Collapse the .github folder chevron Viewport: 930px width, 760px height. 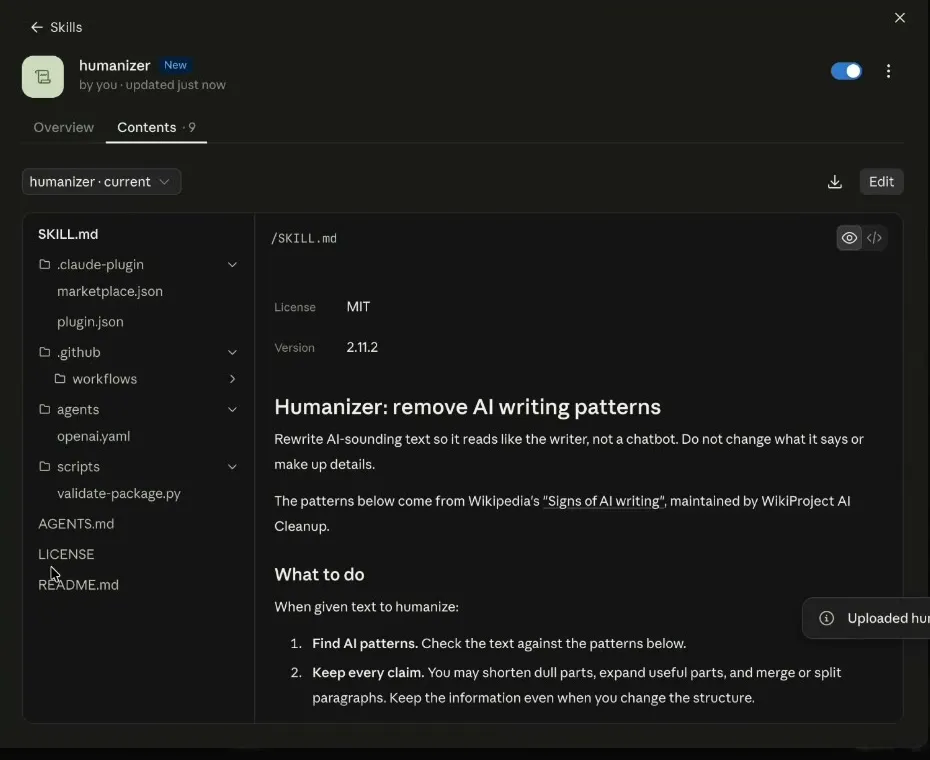tap(232, 352)
